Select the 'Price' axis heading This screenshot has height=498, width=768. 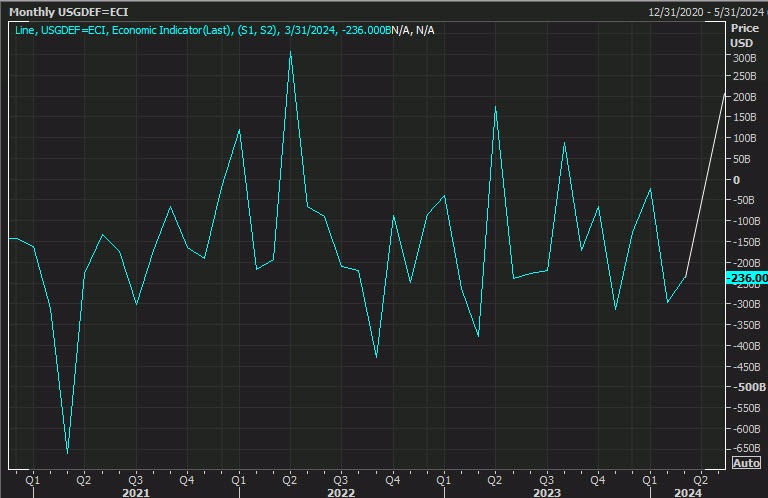pos(744,28)
